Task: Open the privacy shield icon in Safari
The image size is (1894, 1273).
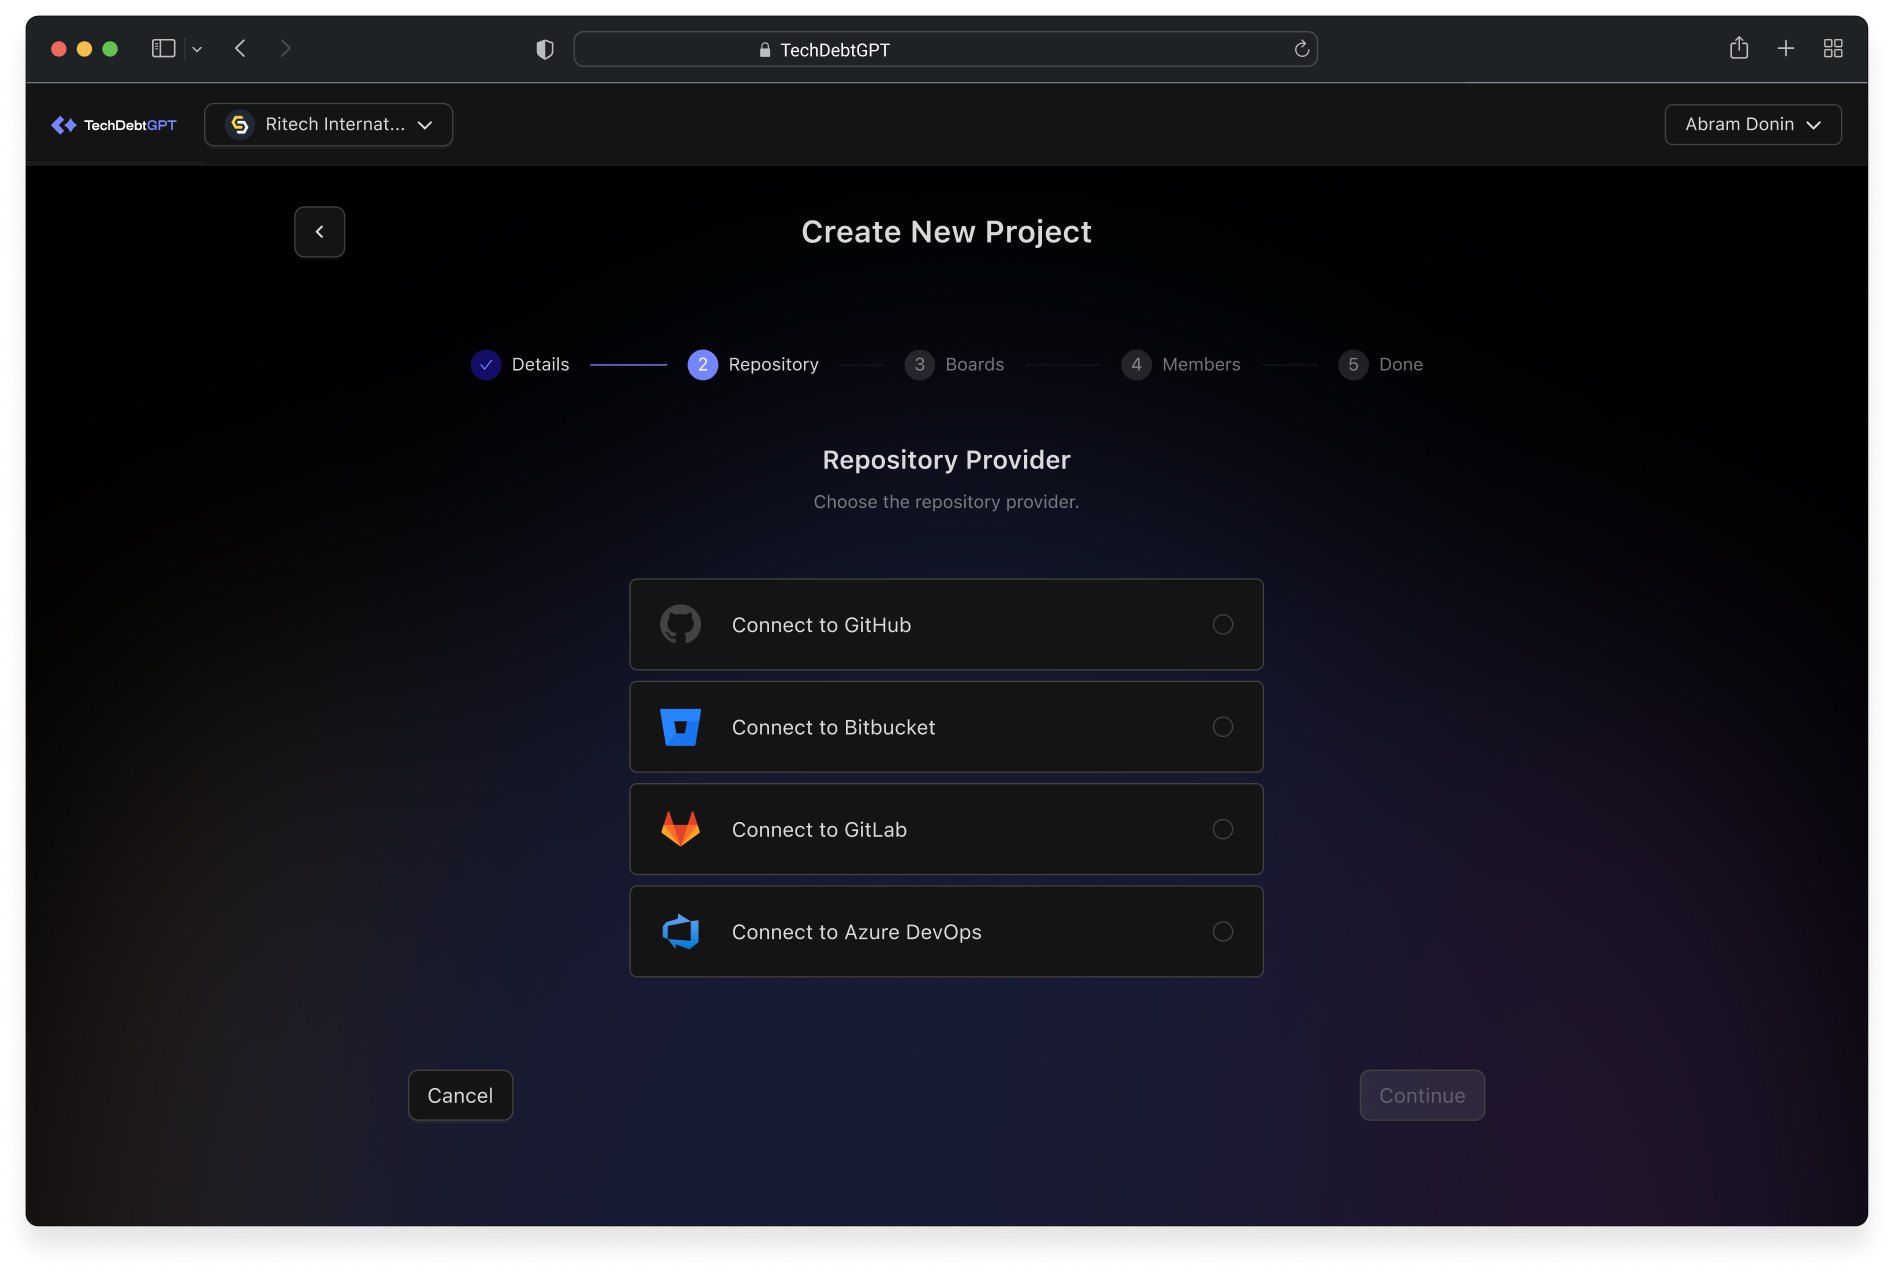Action: pos(545,49)
